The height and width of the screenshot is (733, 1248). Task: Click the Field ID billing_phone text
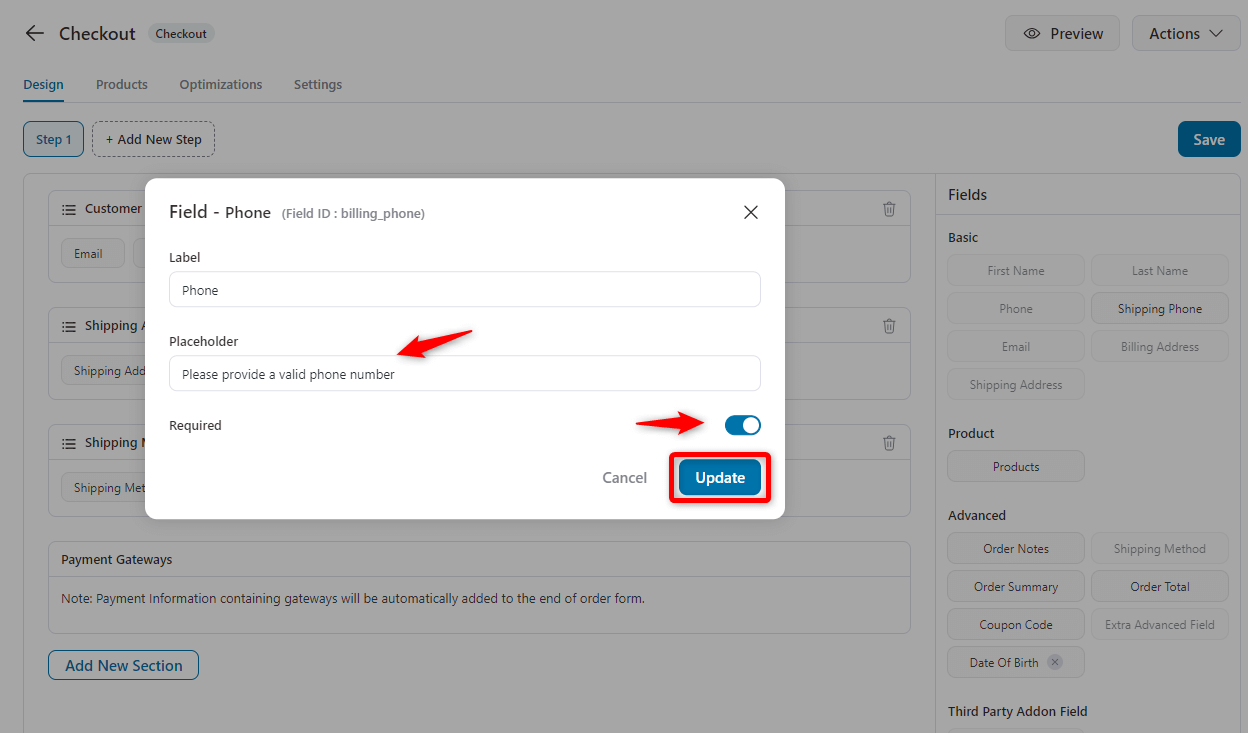[353, 214]
